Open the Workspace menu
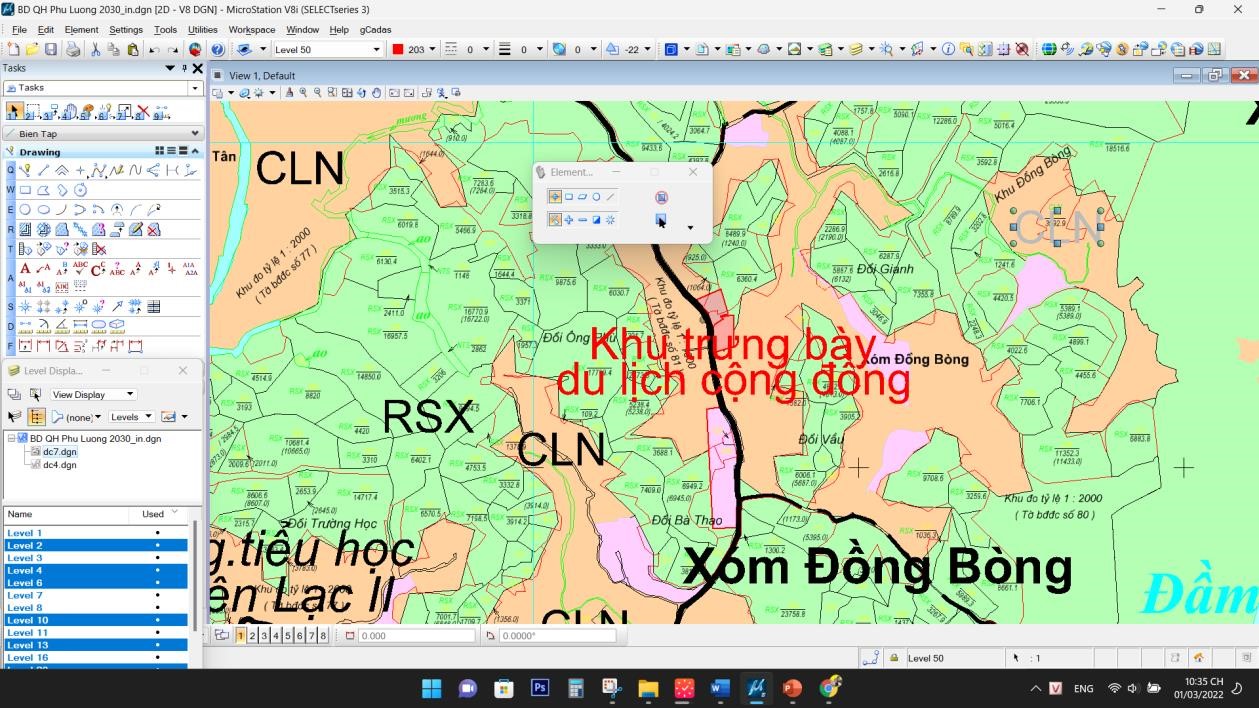Screen dimensions: 1259x708 click(x=251, y=29)
